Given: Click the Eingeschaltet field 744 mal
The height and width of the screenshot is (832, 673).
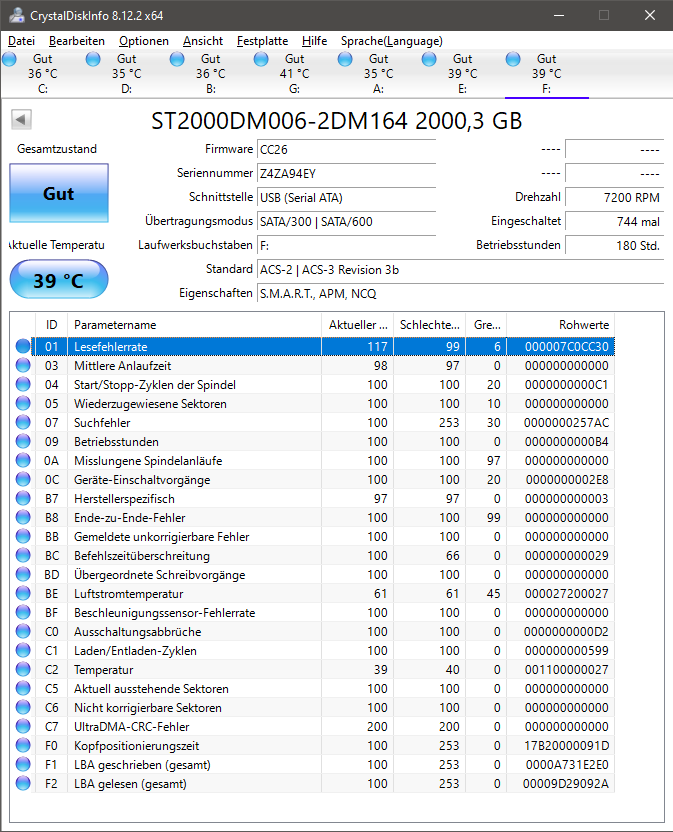Looking at the screenshot, I should (615, 221).
